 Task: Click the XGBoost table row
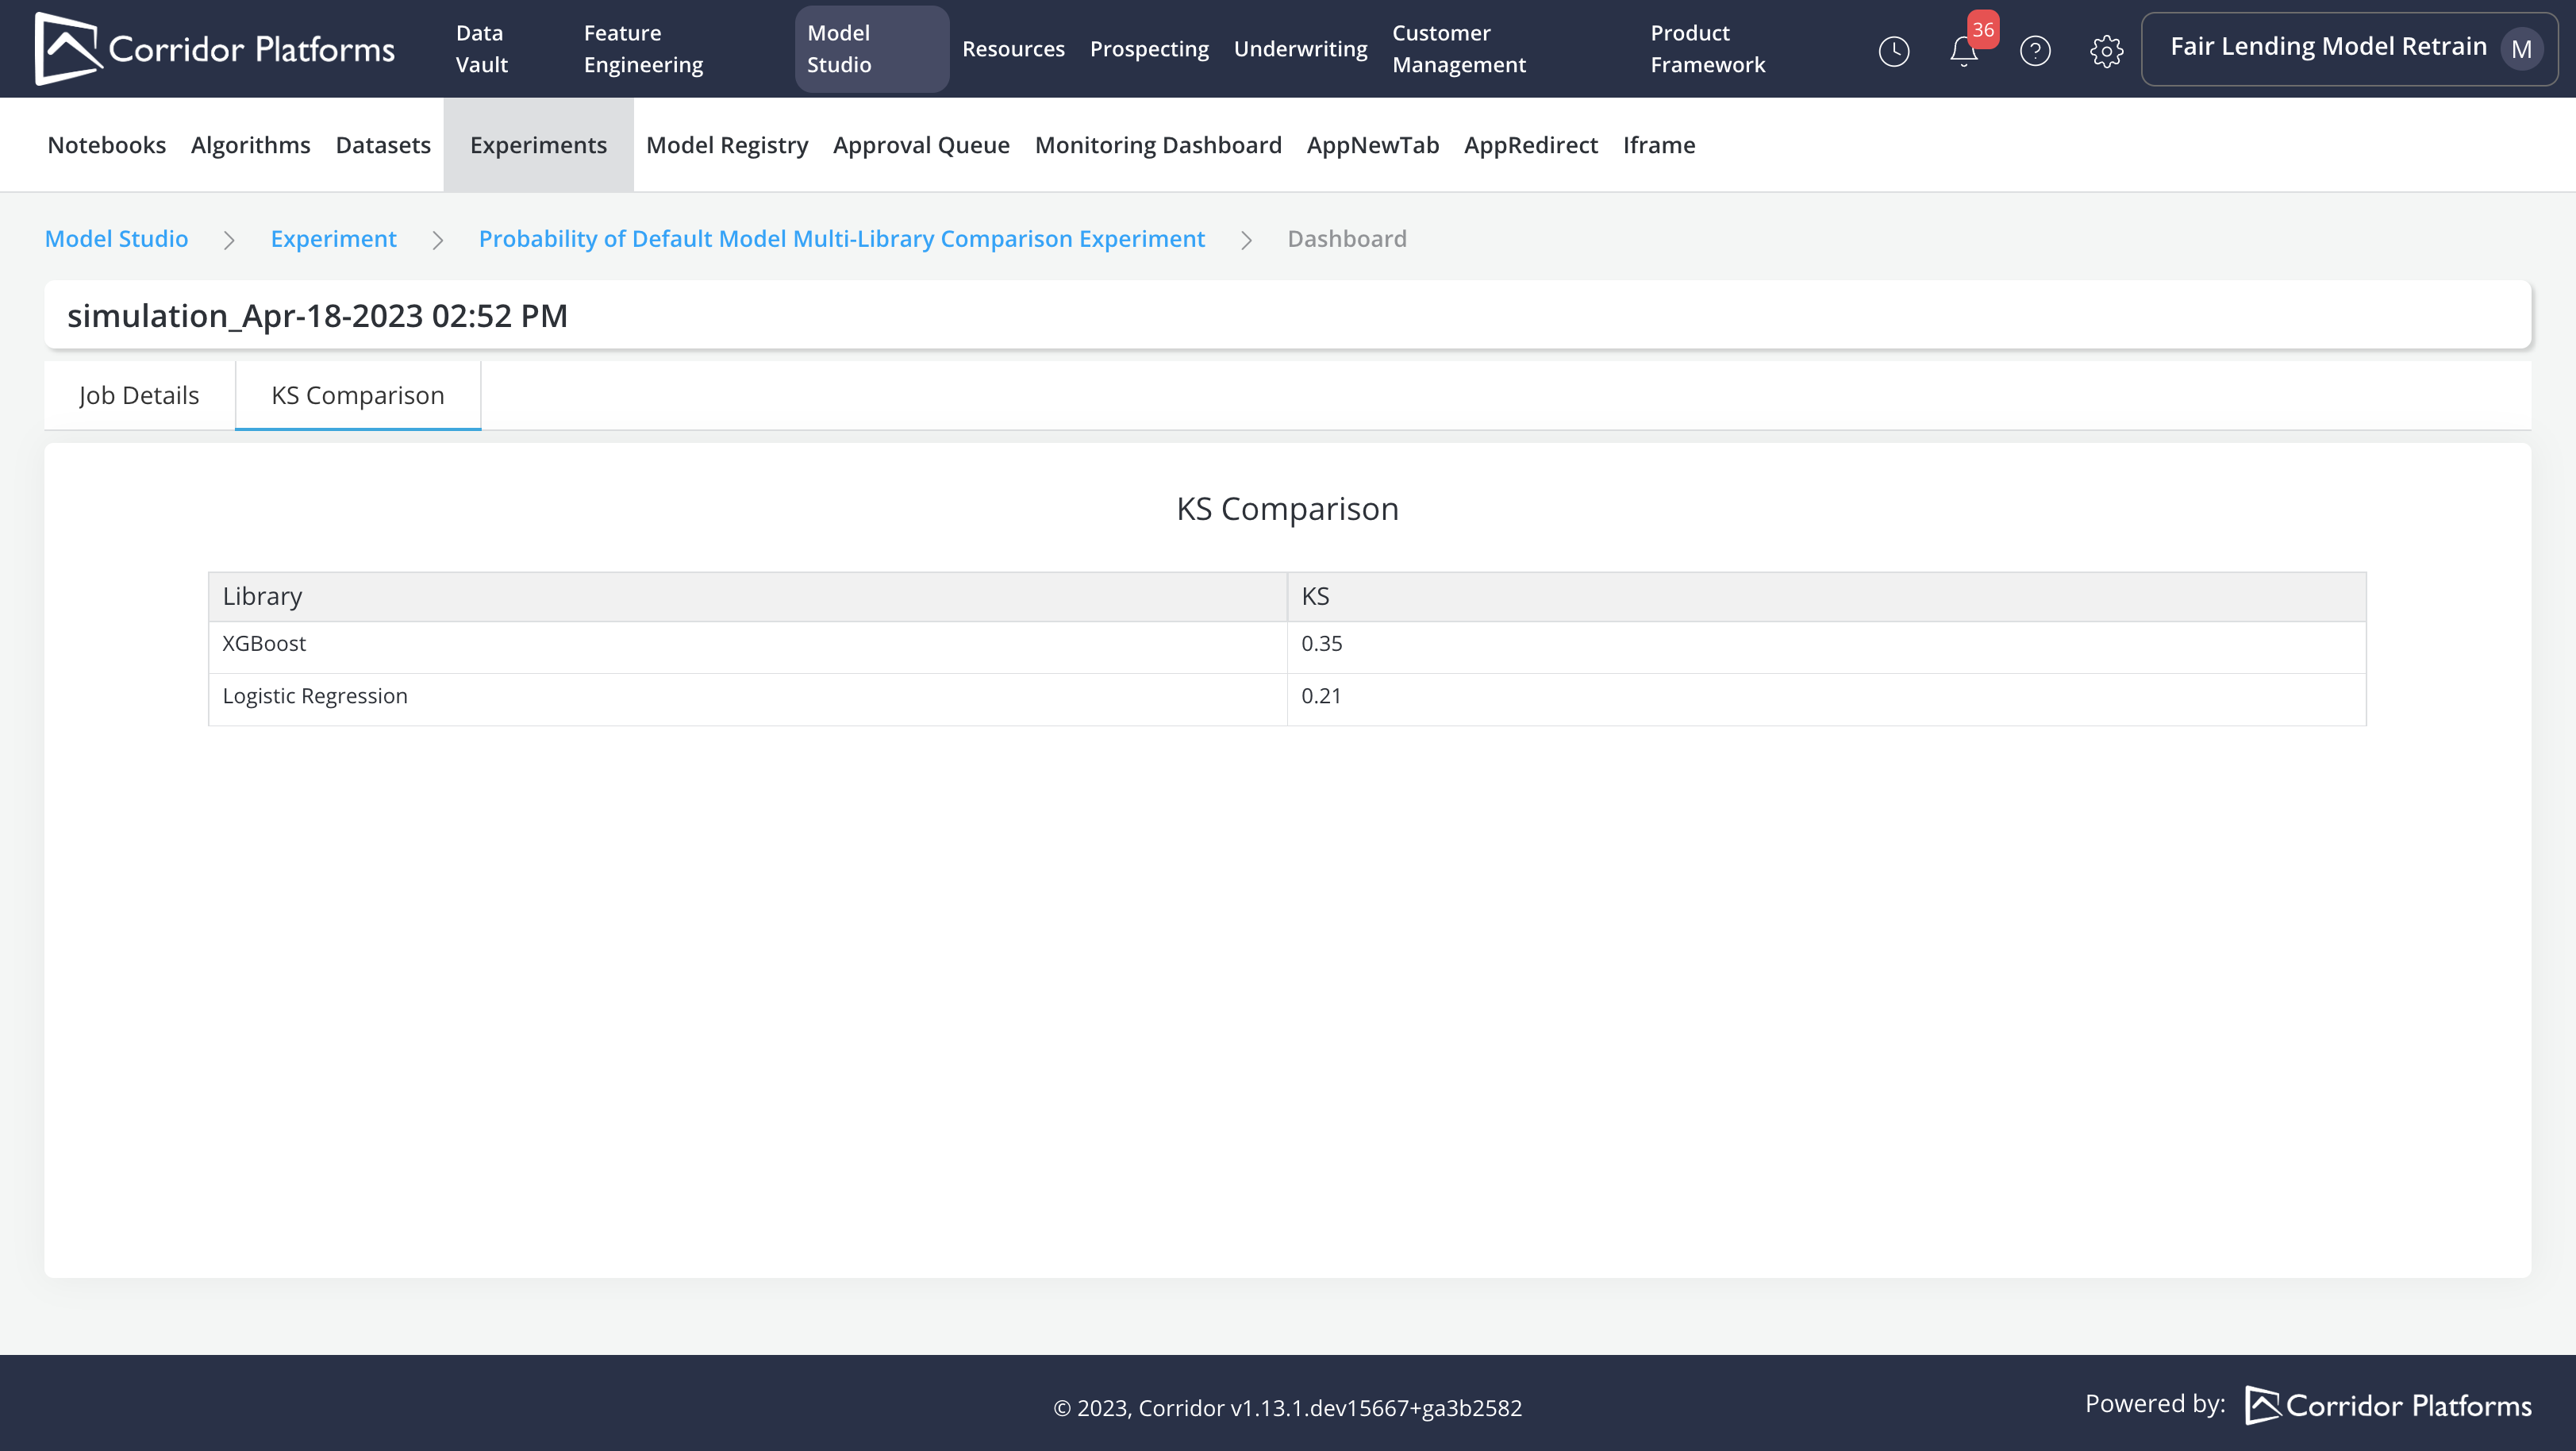(x=264, y=644)
